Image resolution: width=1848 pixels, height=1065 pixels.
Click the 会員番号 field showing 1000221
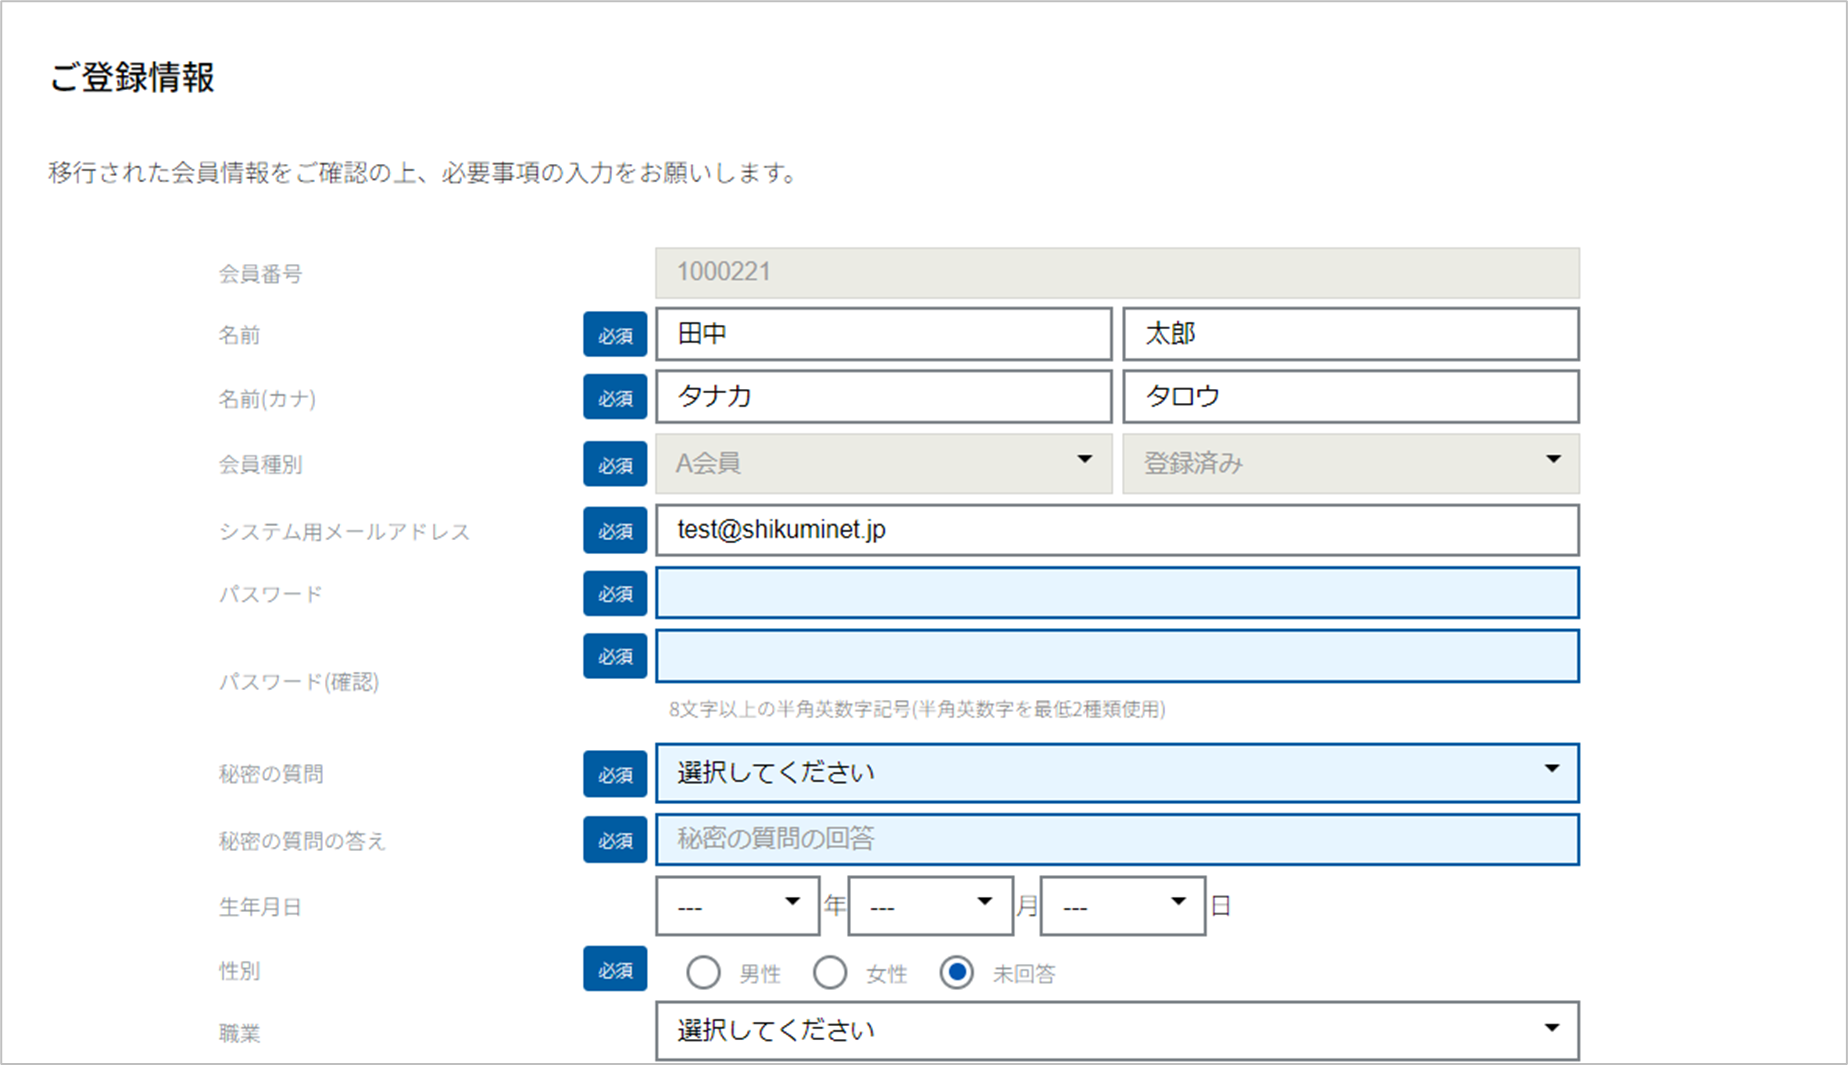coord(1116,272)
